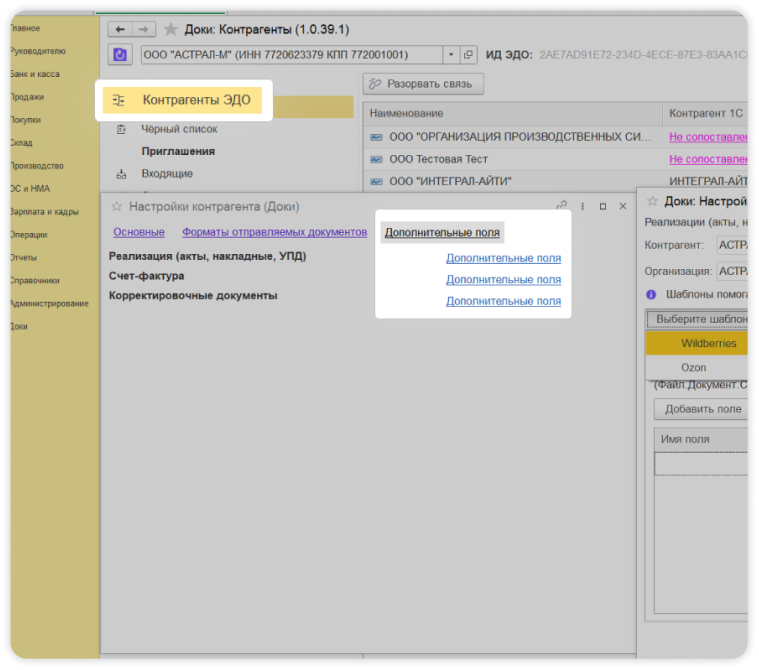759x670 pixels.
Task: Switch to the Основные tab
Action: pos(139,232)
